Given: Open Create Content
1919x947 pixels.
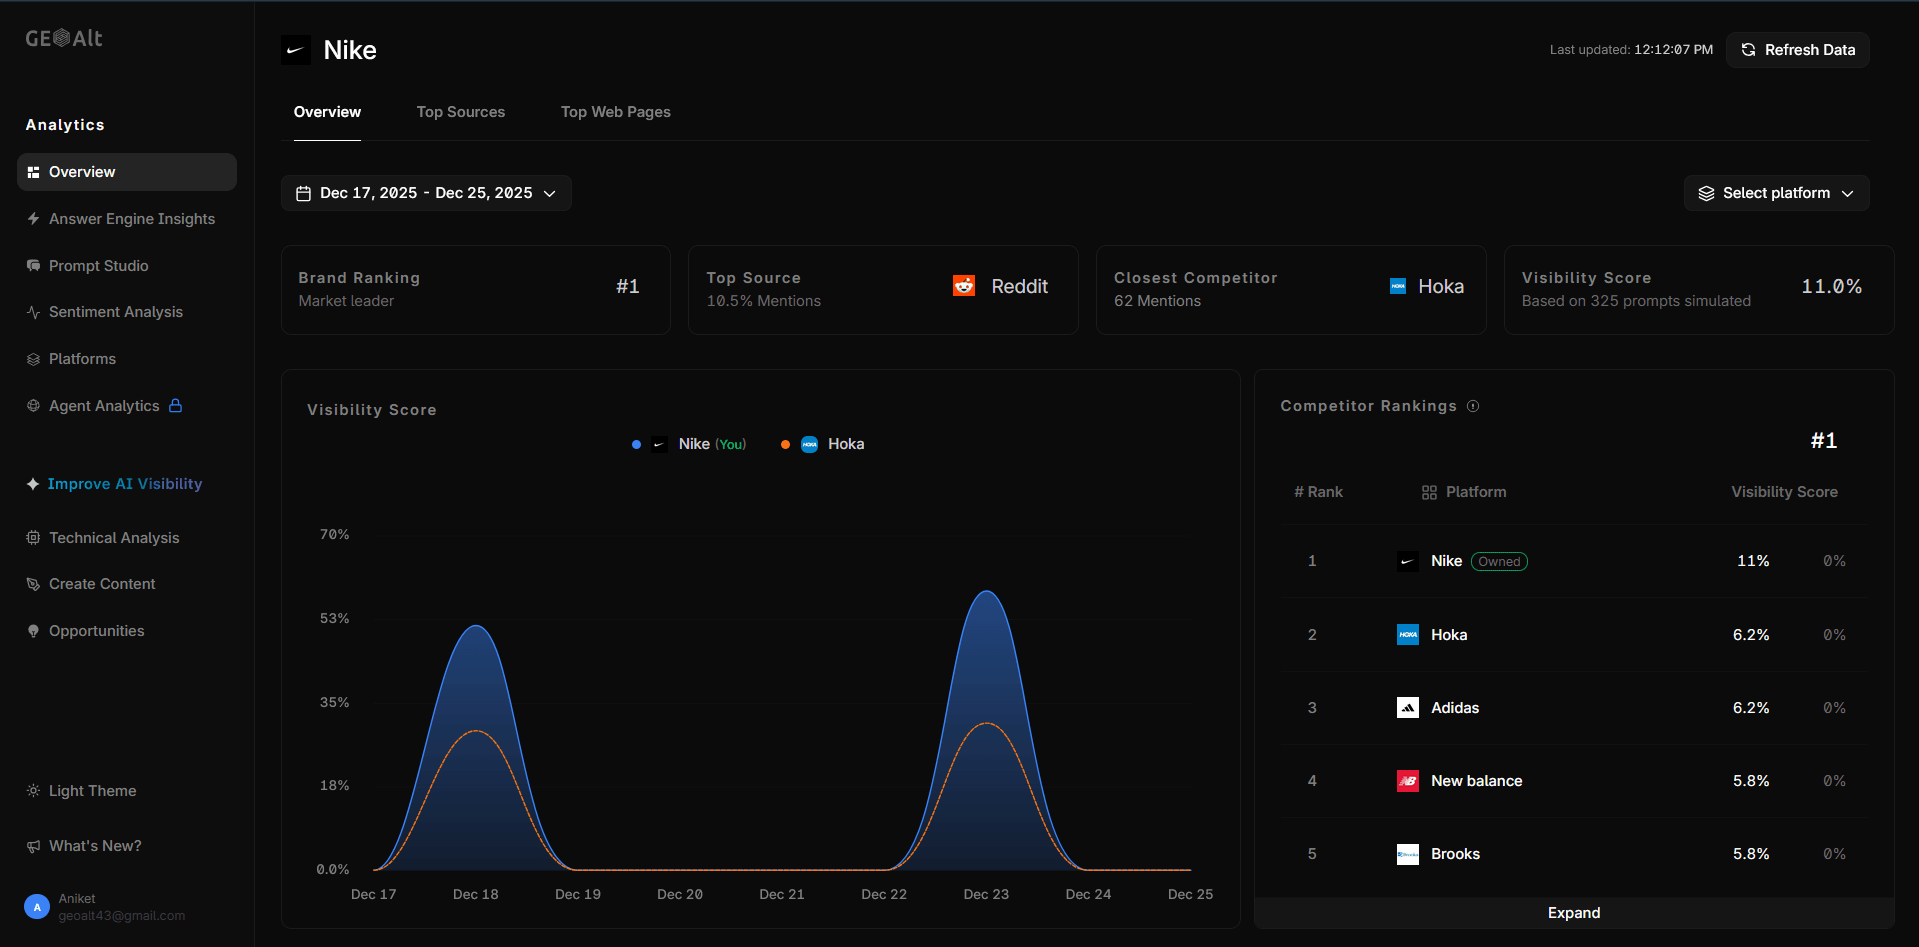Looking at the screenshot, I should pyautogui.click(x=127, y=584).
